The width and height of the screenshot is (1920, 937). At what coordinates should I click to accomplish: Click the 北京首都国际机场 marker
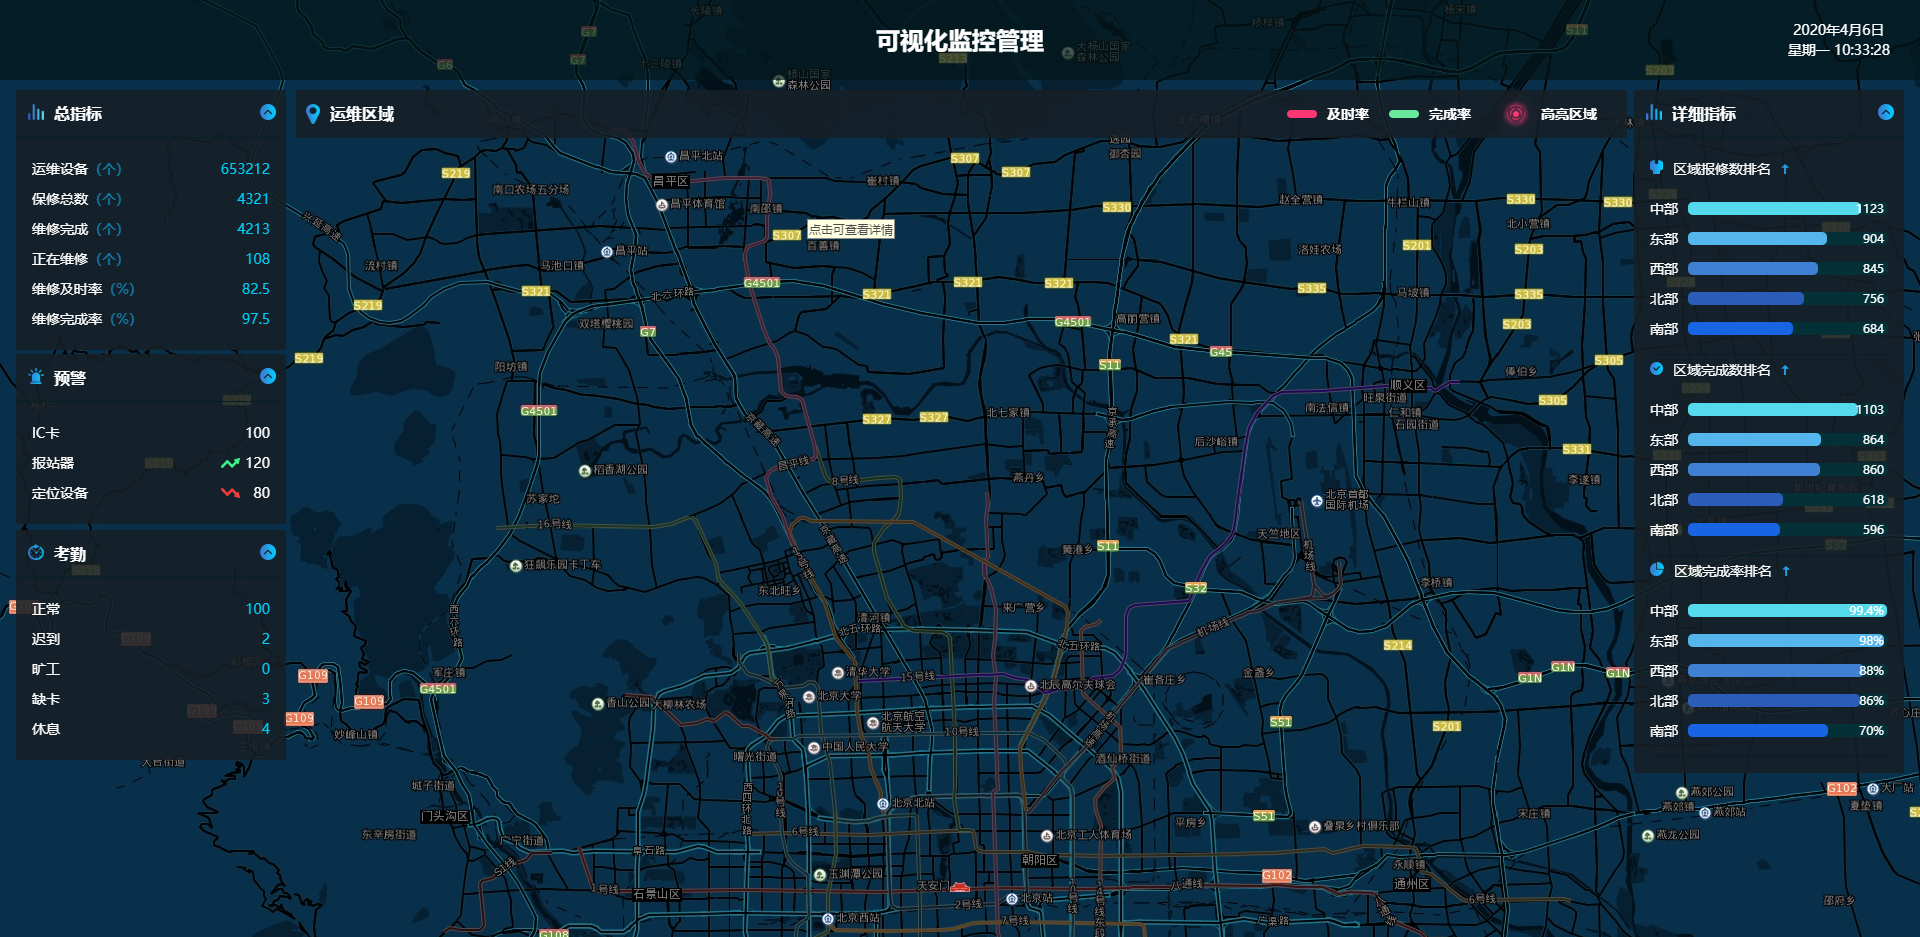[x=1317, y=501]
